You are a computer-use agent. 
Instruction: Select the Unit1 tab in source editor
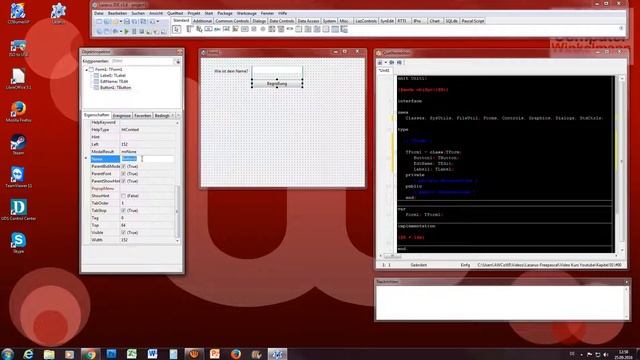[x=384, y=71]
